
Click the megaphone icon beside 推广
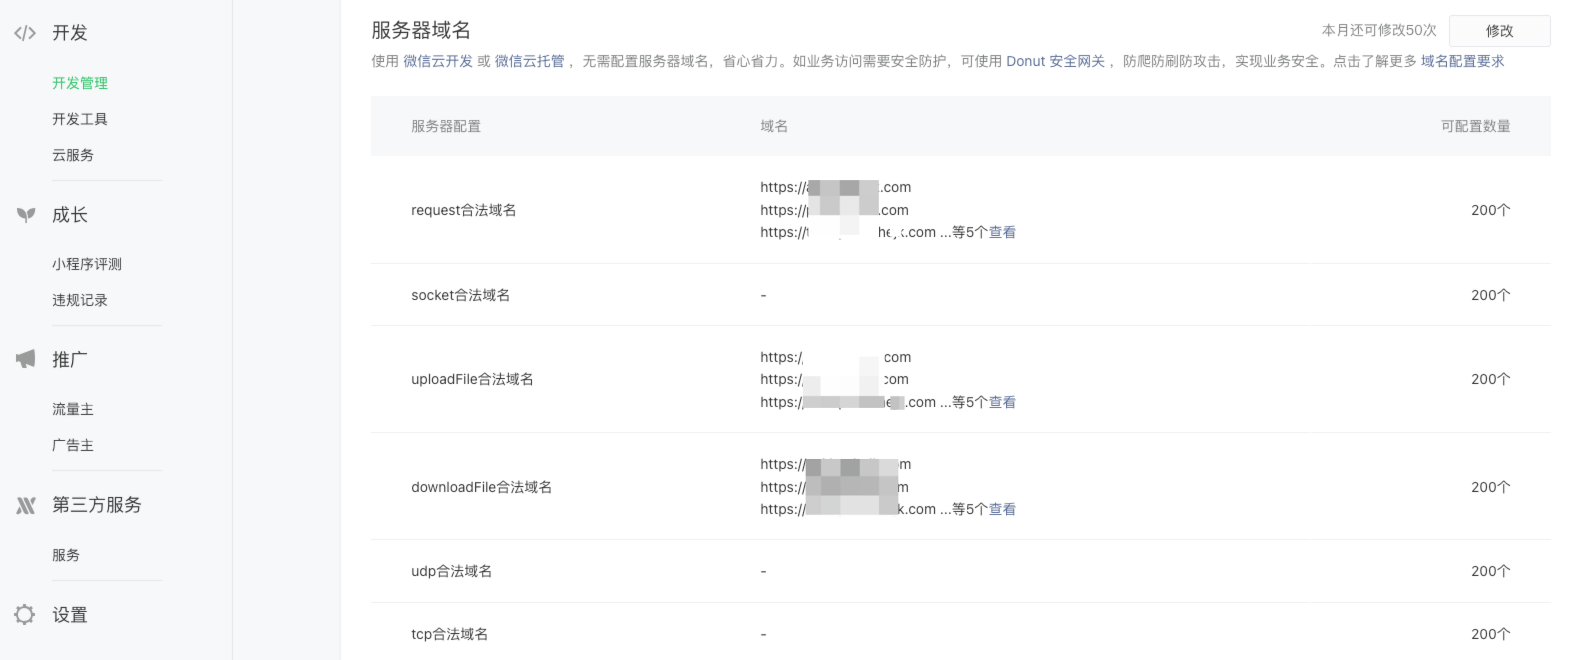[x=26, y=359]
